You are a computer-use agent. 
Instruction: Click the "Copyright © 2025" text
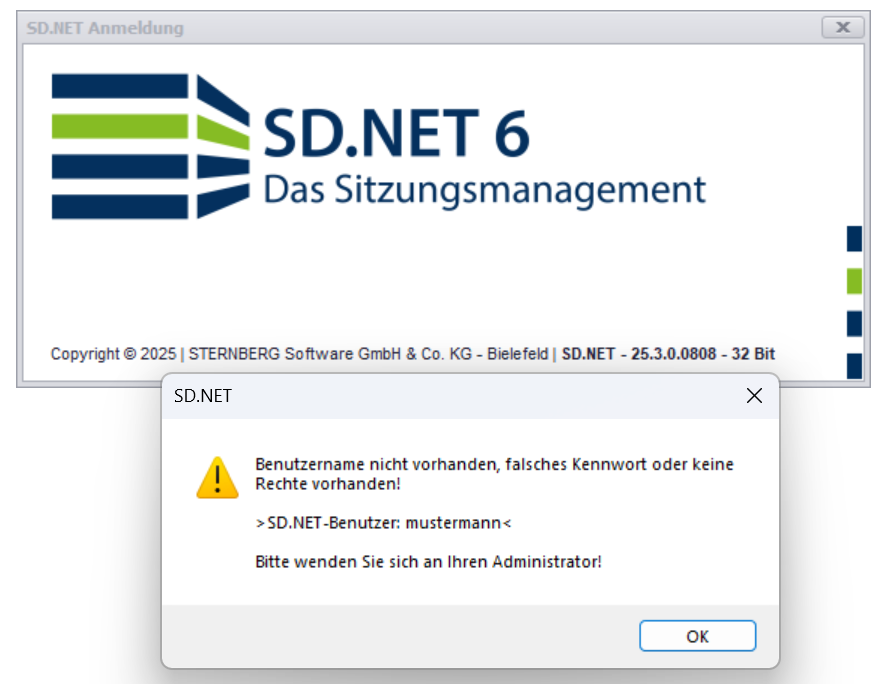click(114, 354)
